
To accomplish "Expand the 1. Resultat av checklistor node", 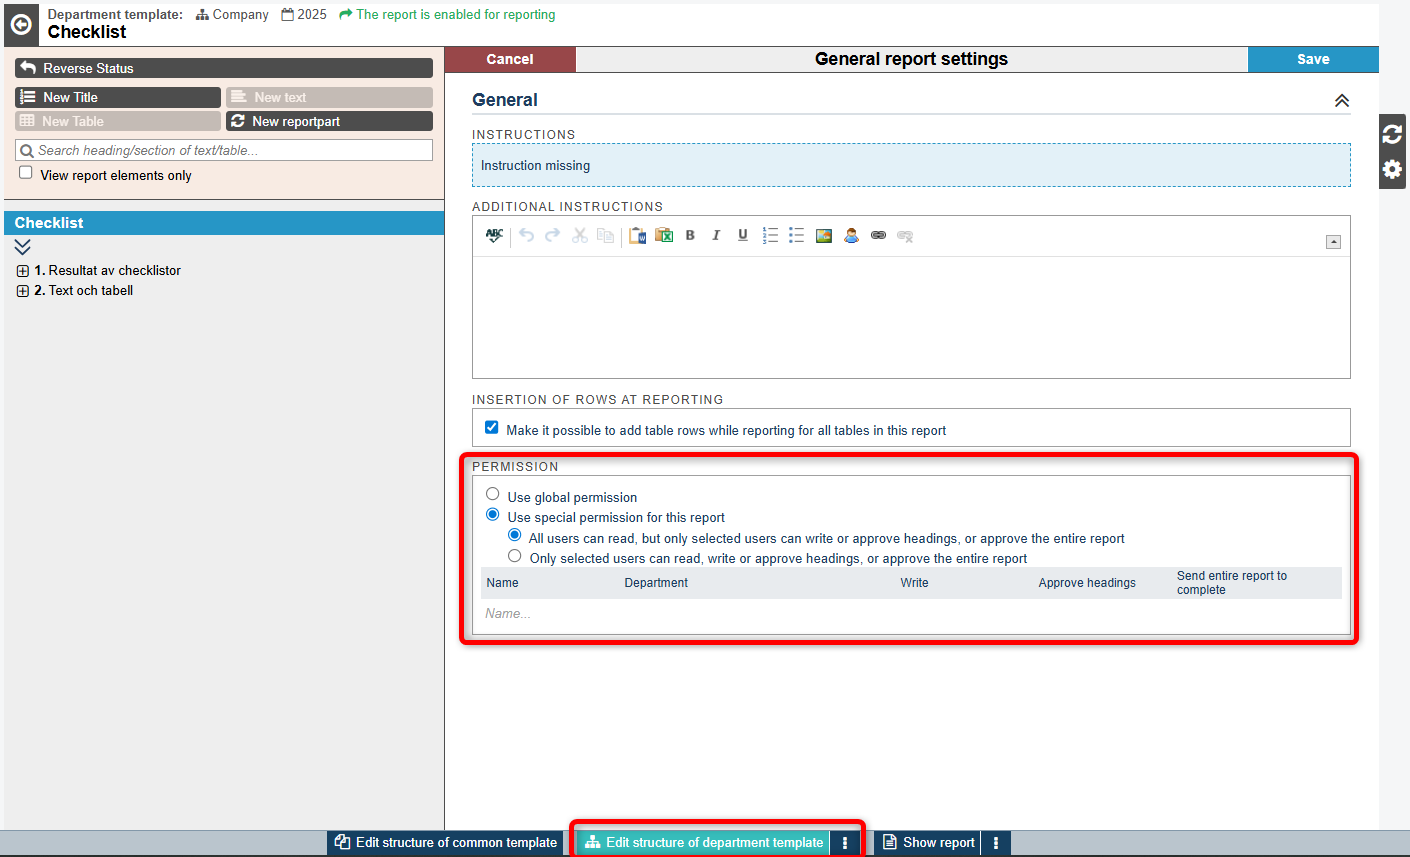I will 23,271.
